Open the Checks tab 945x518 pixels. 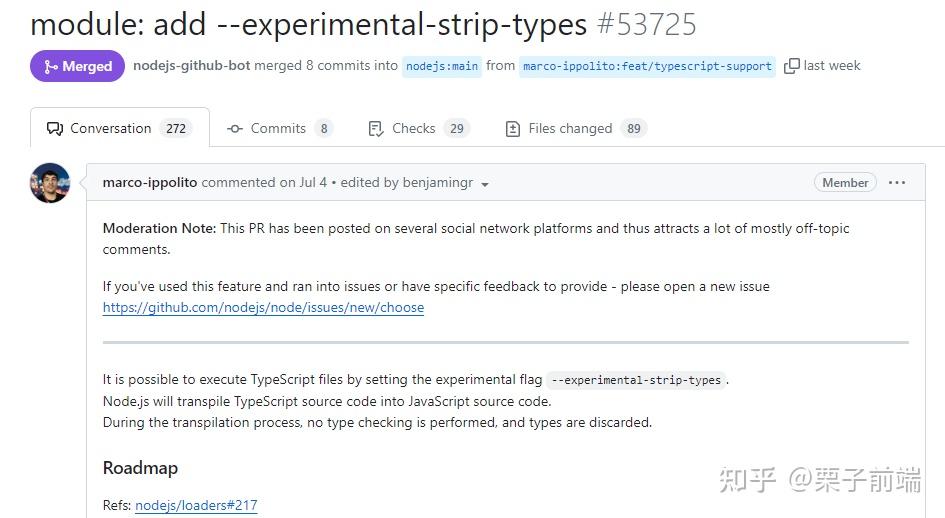413,128
